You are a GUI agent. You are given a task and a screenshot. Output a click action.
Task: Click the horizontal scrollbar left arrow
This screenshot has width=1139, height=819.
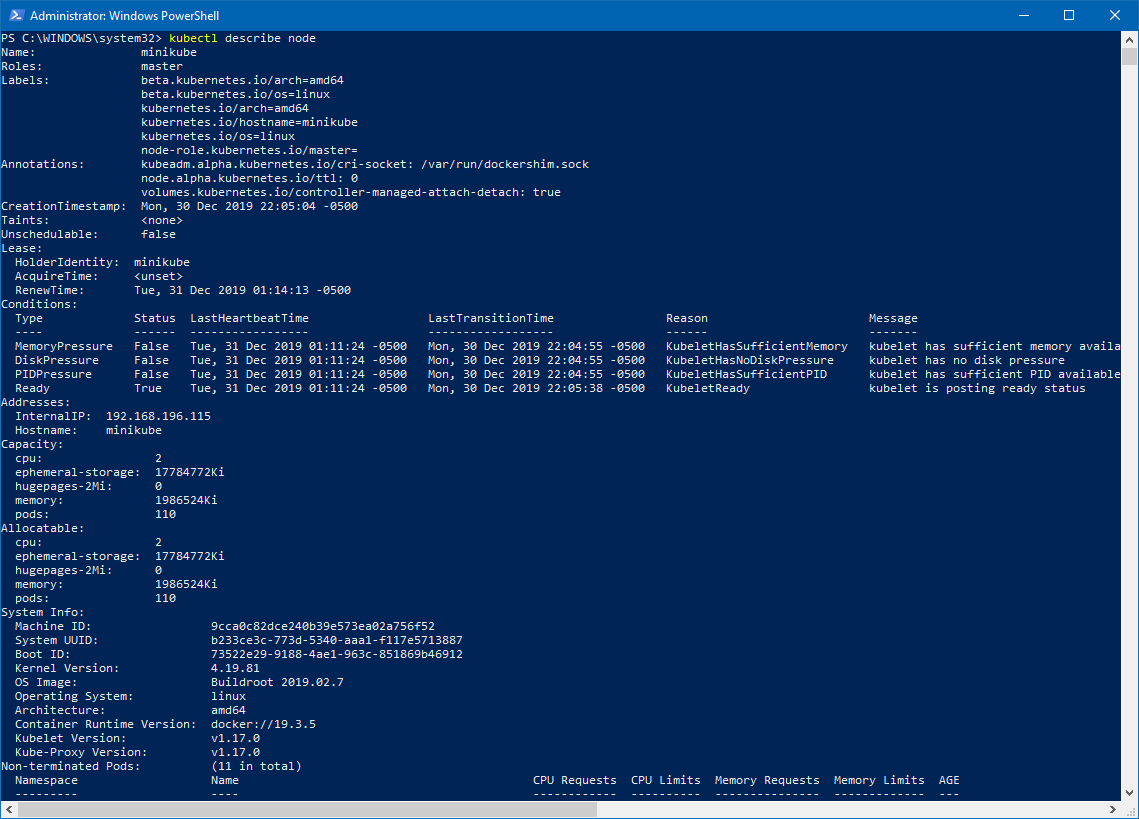pyautogui.click(x=9, y=809)
